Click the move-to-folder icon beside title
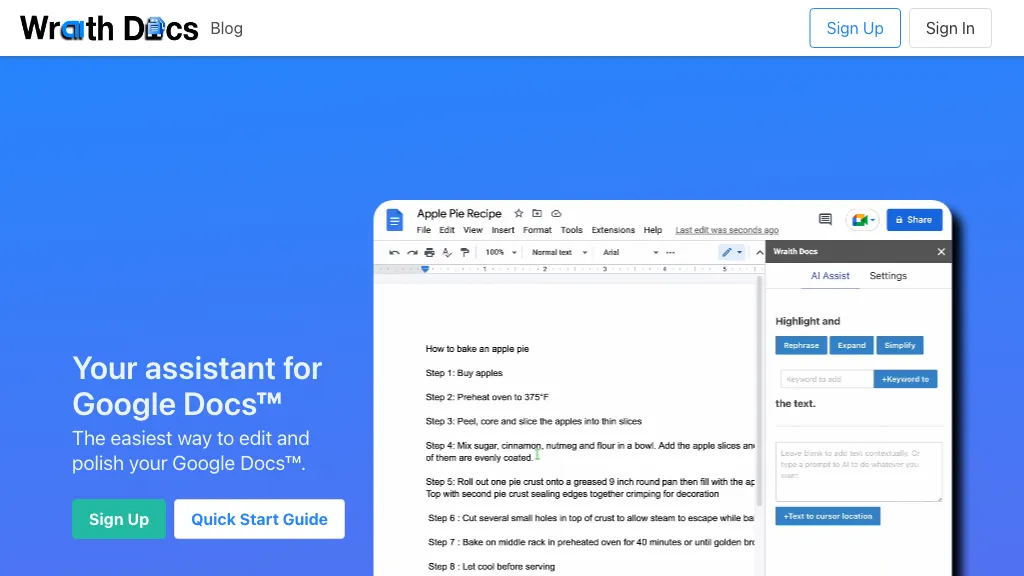This screenshot has height=576, width=1024. [537, 214]
